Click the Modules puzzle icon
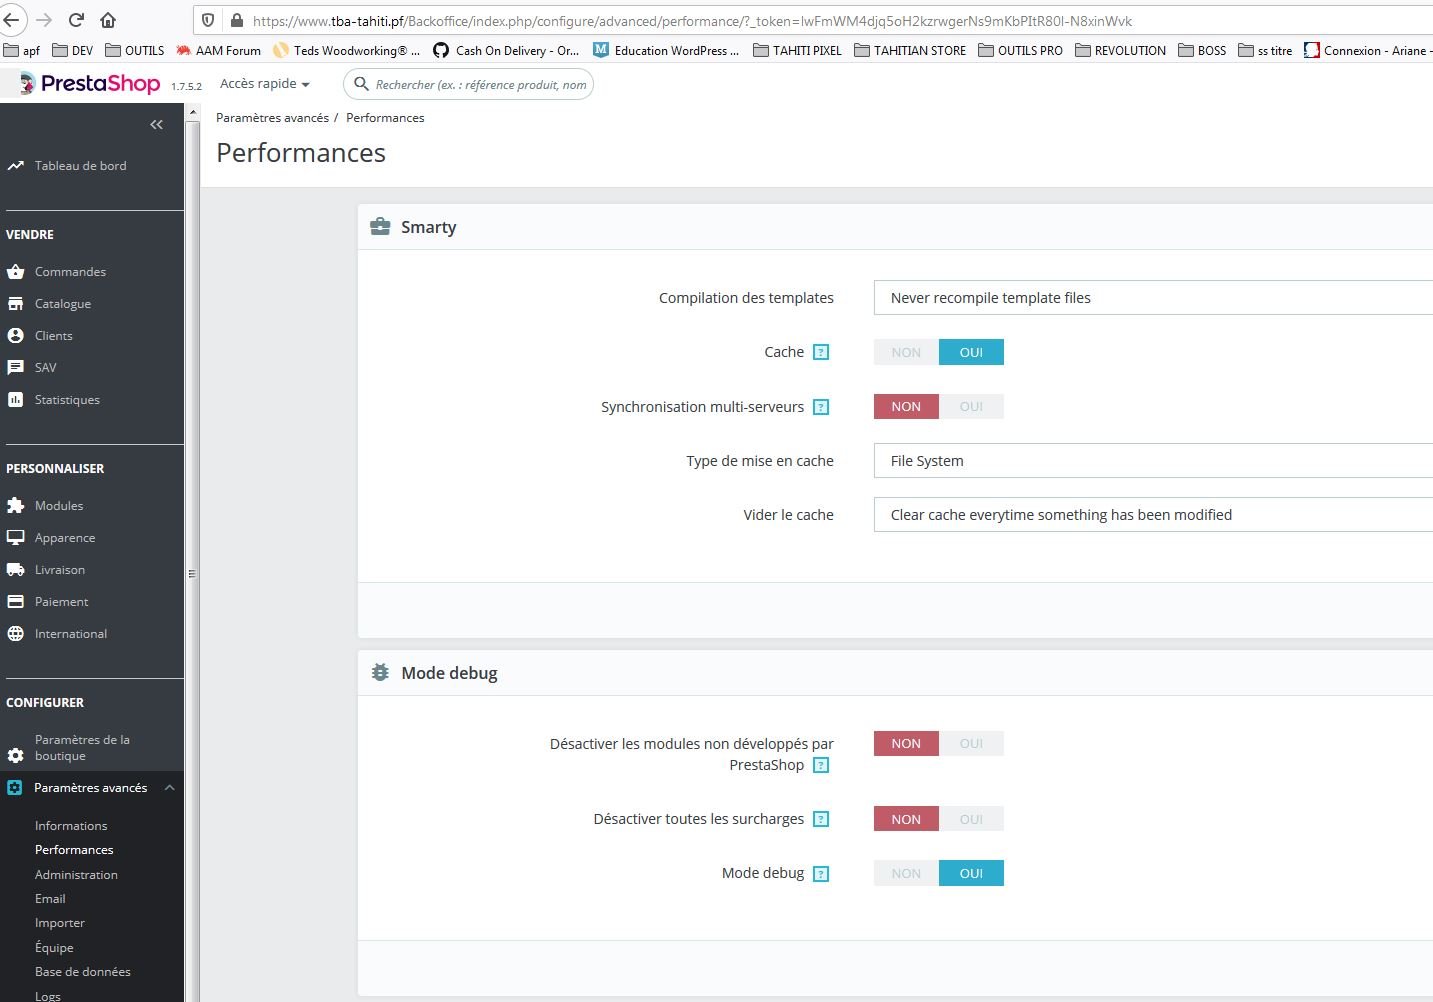This screenshot has height=1002, width=1433. (15, 506)
